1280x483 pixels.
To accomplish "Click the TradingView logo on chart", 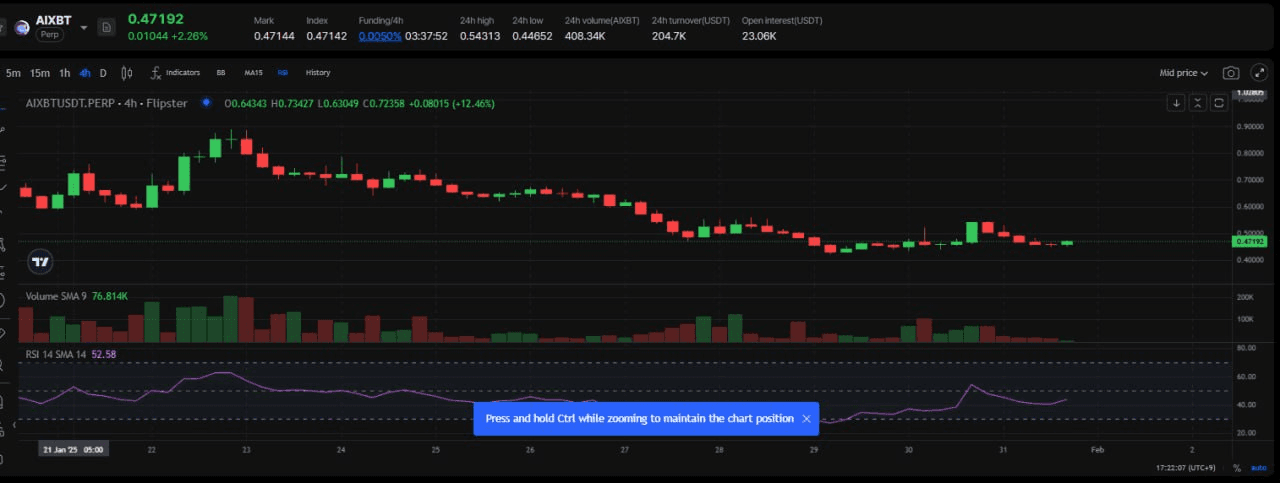I will pos(40,262).
